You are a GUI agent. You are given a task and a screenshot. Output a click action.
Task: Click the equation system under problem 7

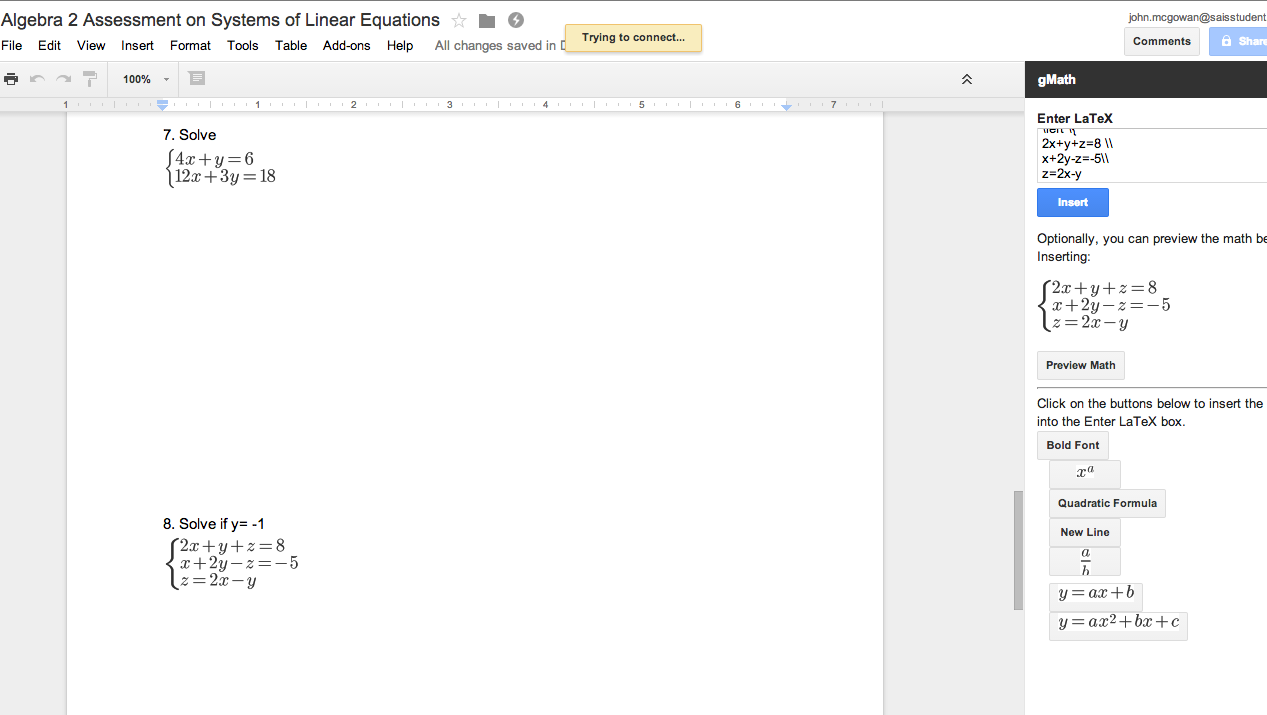(219, 167)
